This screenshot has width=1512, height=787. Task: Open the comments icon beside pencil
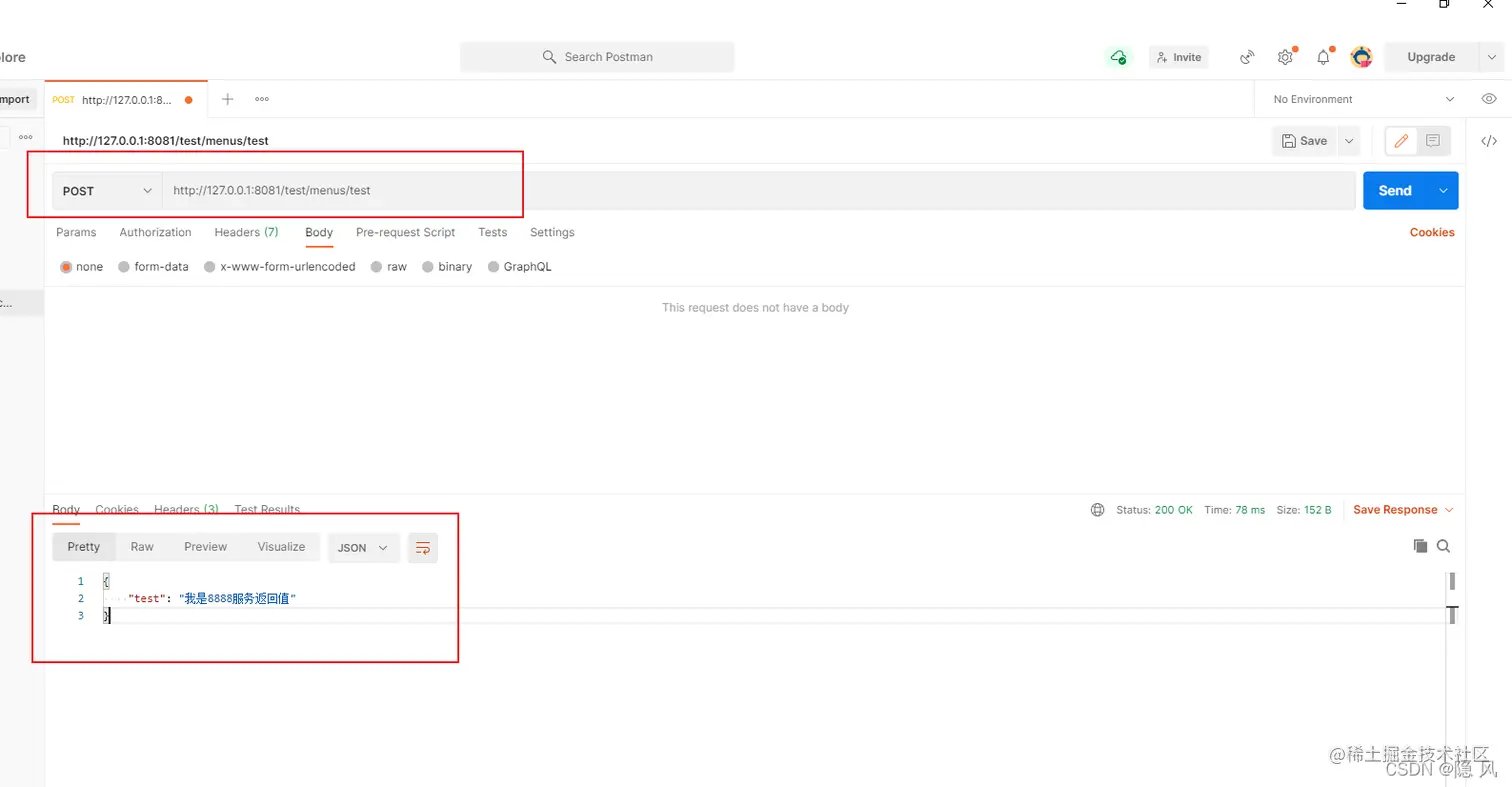click(x=1433, y=141)
